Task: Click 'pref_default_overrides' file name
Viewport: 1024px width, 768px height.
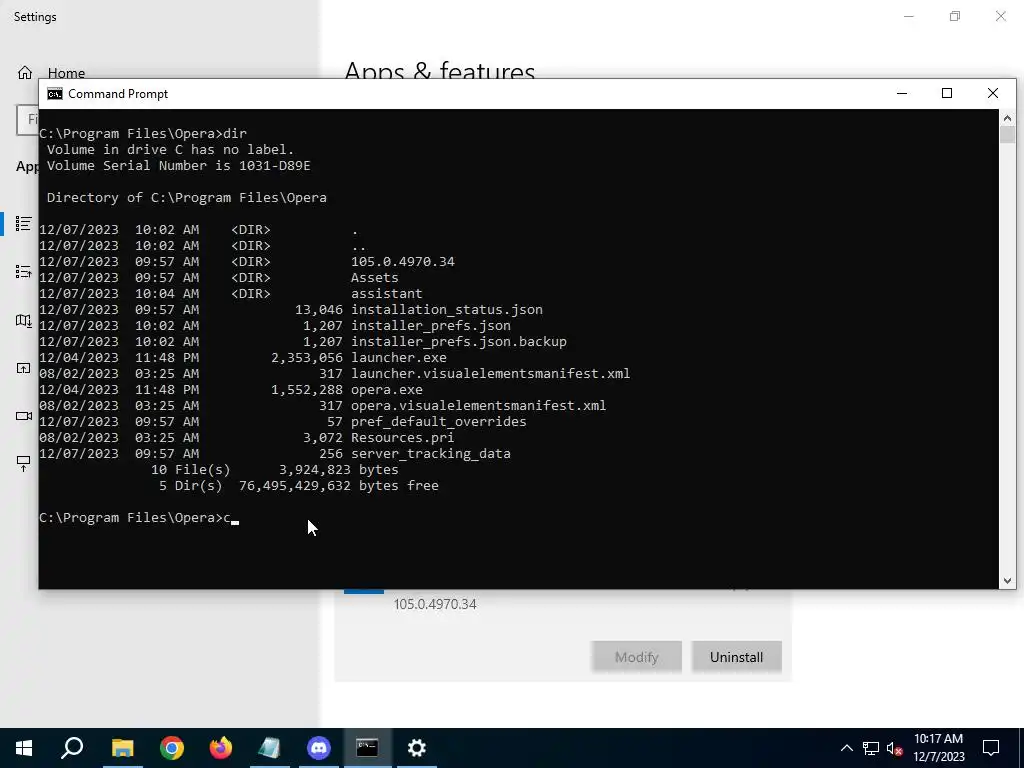Action: pos(439,422)
